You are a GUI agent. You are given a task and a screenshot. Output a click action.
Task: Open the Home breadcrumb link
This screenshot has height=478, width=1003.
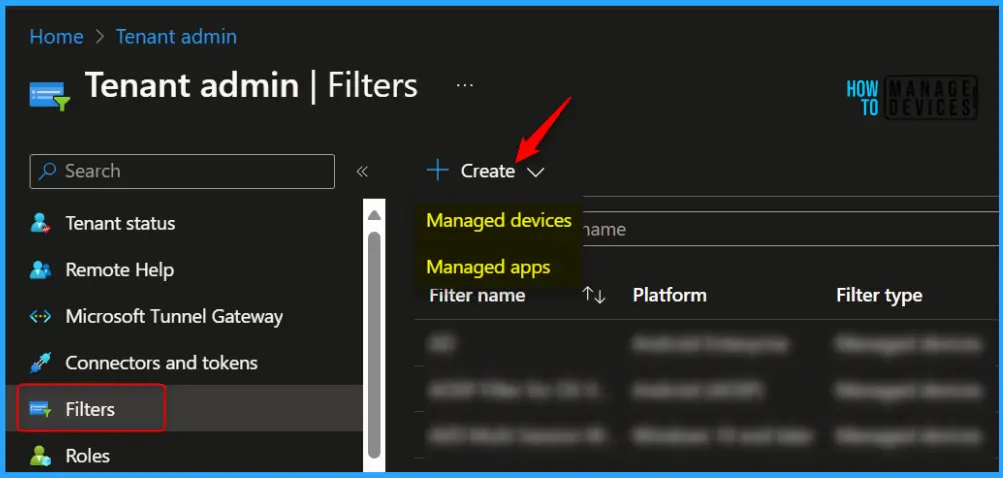click(56, 36)
